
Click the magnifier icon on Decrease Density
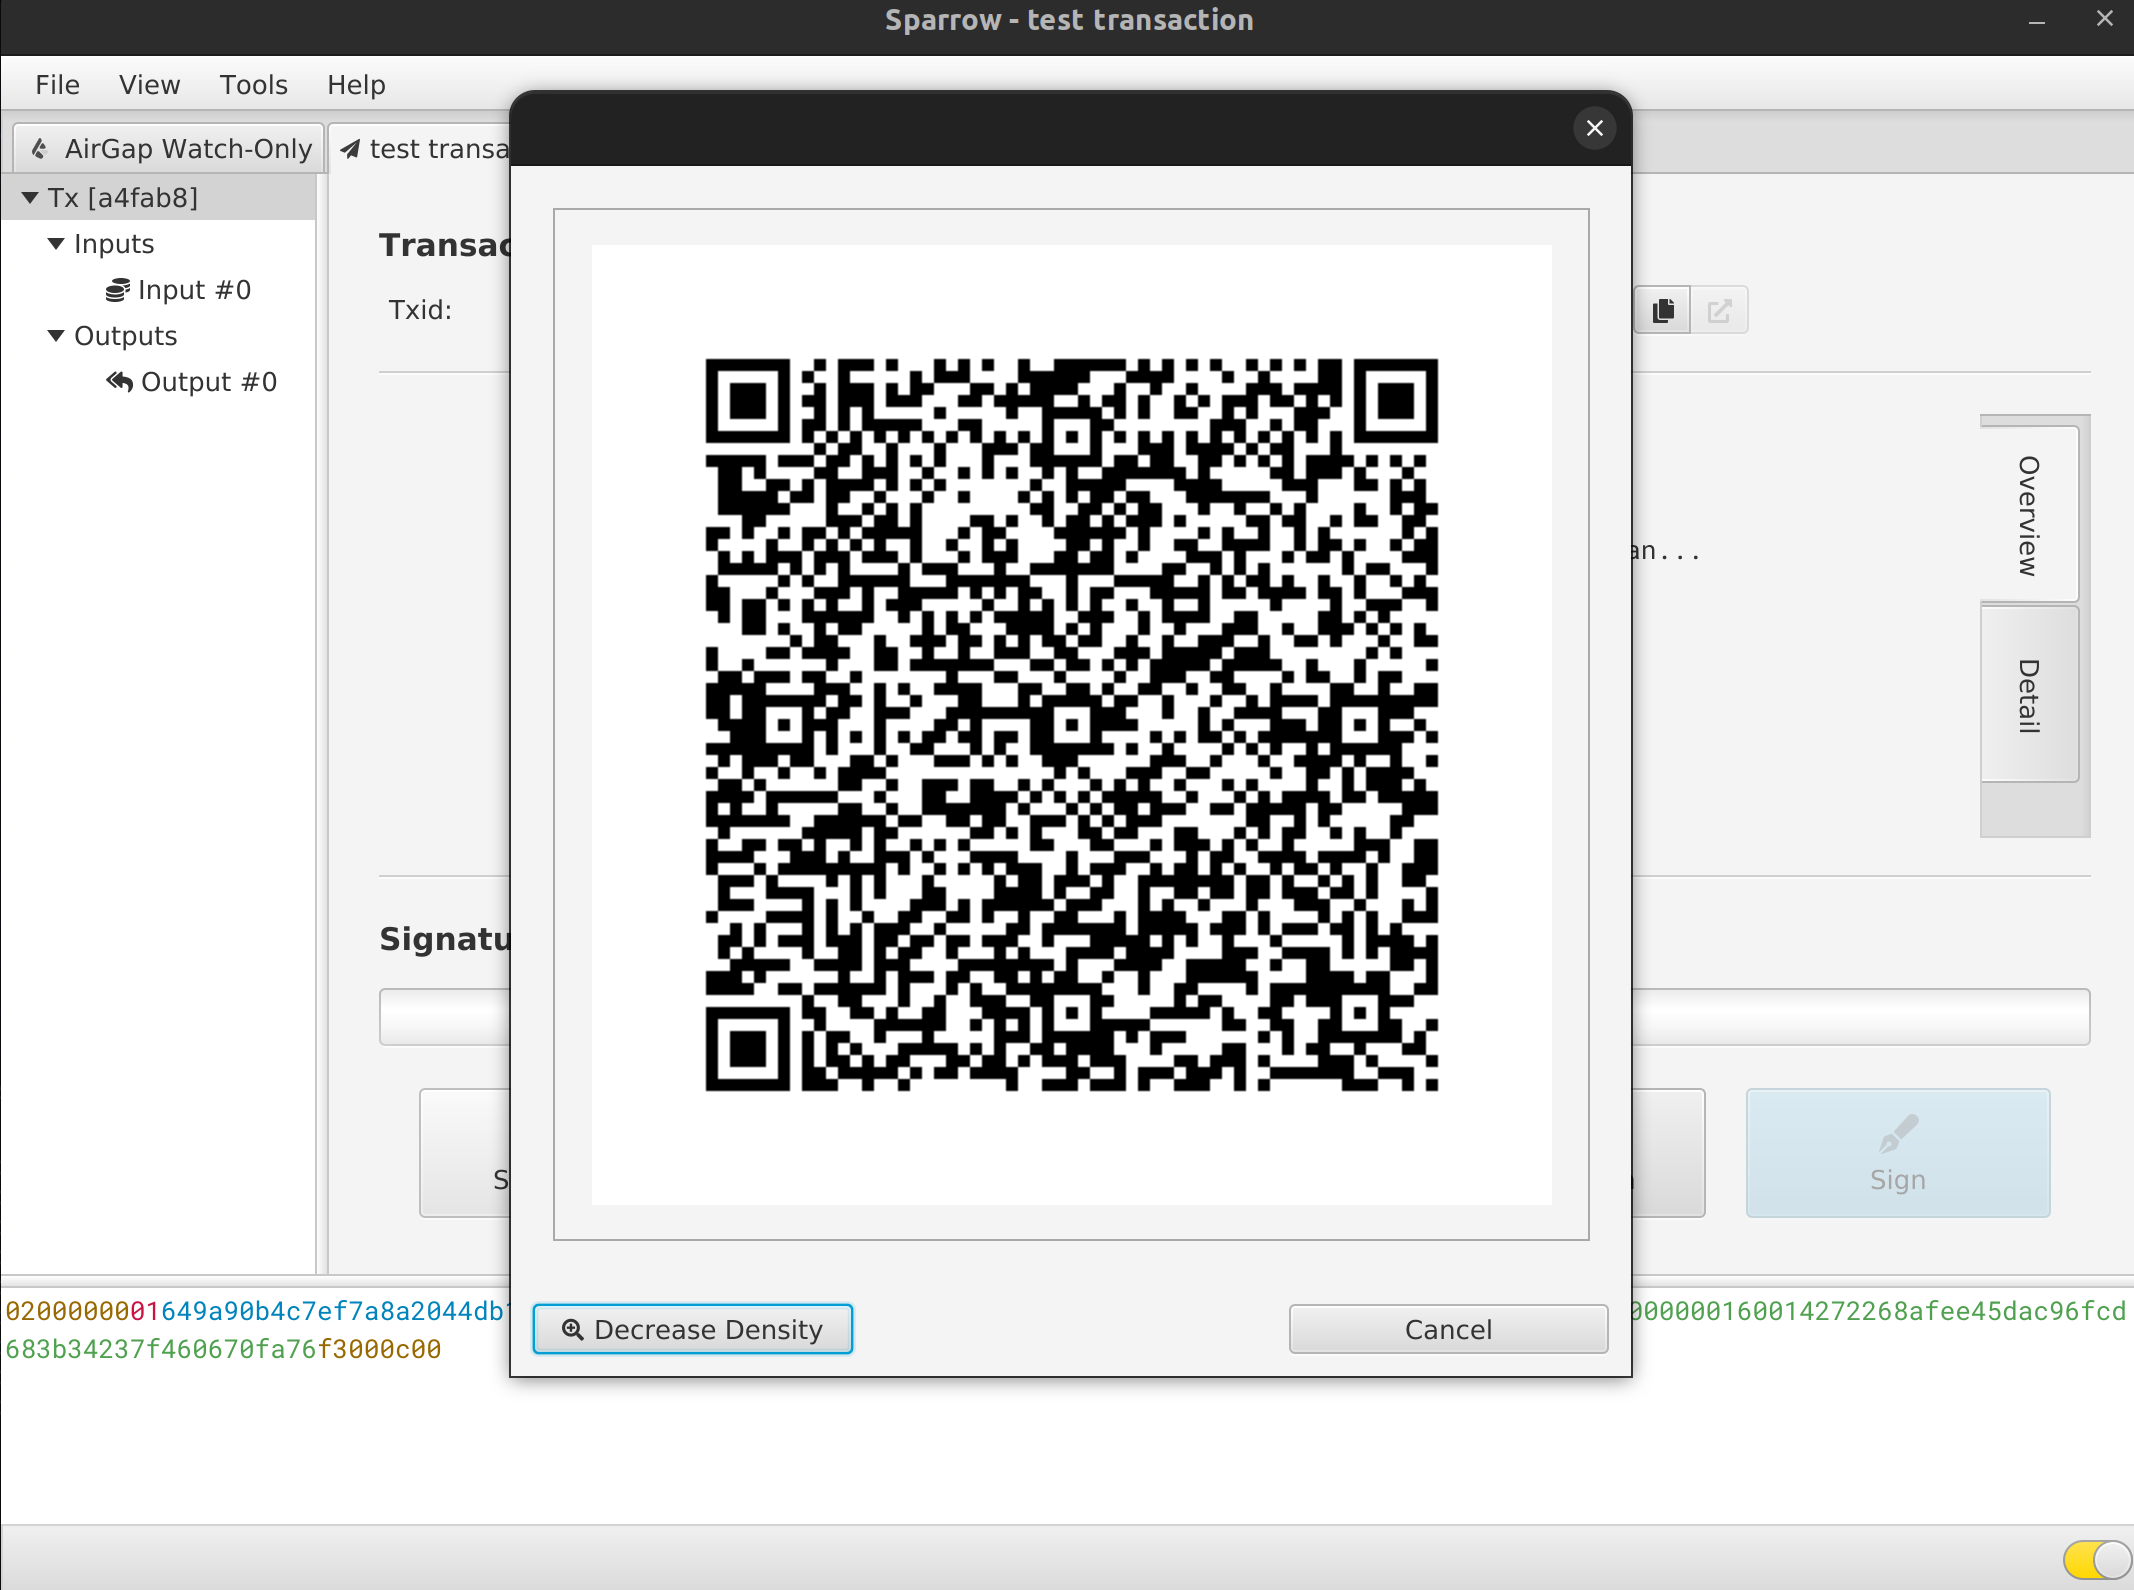point(572,1329)
